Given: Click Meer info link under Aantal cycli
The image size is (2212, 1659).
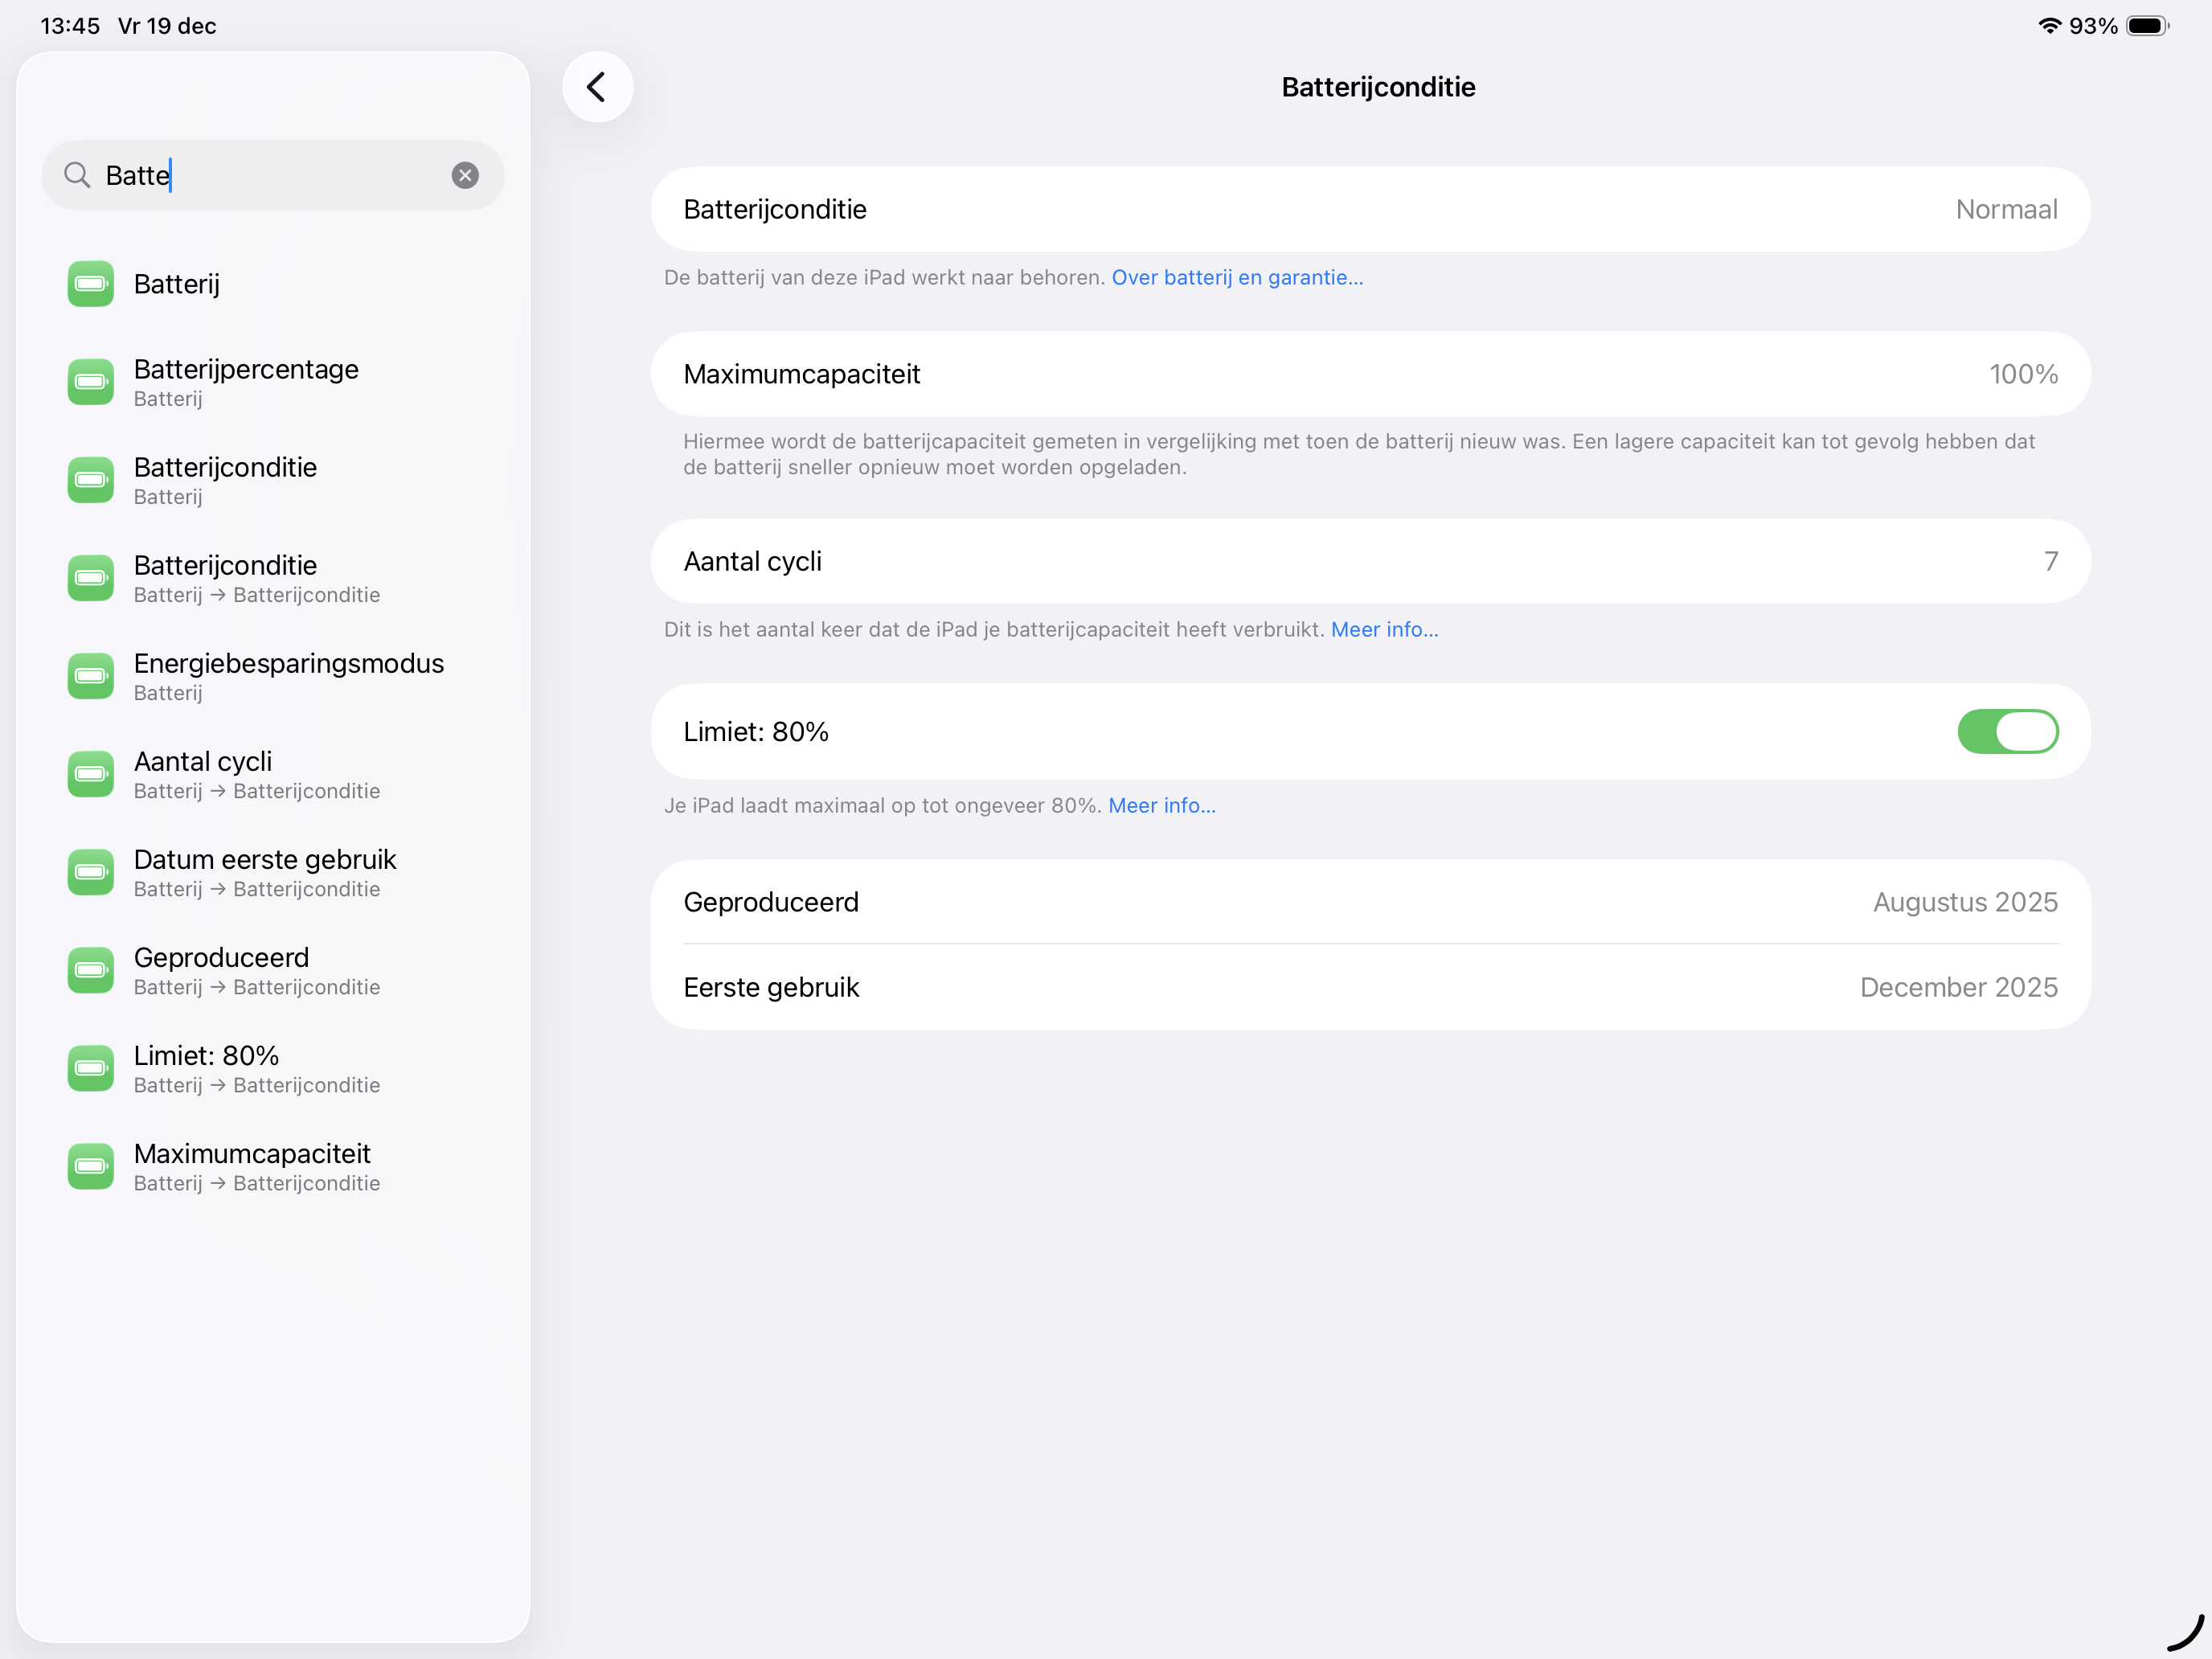Looking at the screenshot, I should [x=1384, y=629].
